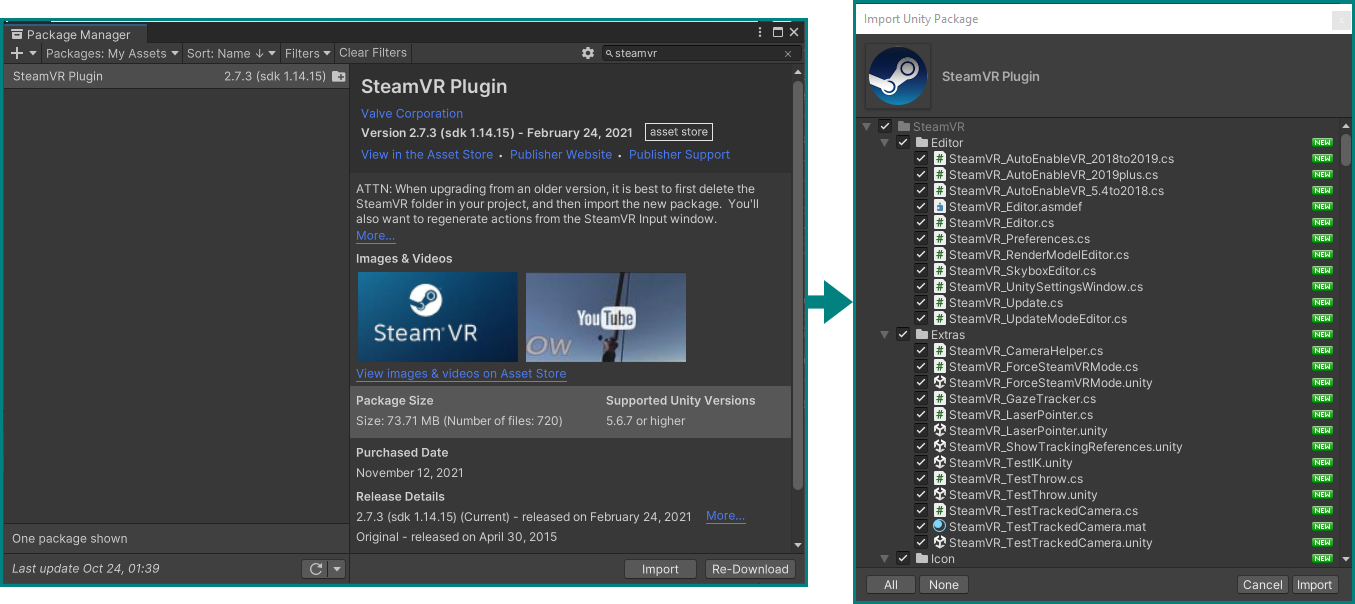Uncheck SteamVR_TestTrackedCamera.mat checkbox
This screenshot has width=1355, height=604.
click(921, 527)
